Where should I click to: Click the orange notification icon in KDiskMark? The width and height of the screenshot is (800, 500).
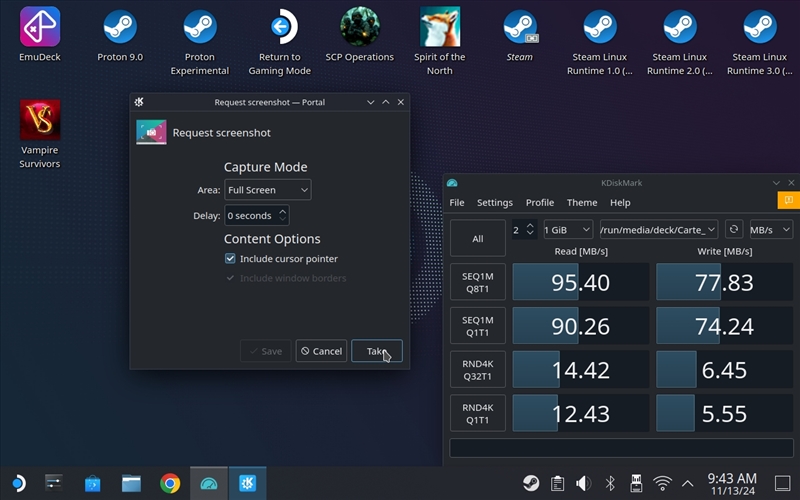(790, 201)
